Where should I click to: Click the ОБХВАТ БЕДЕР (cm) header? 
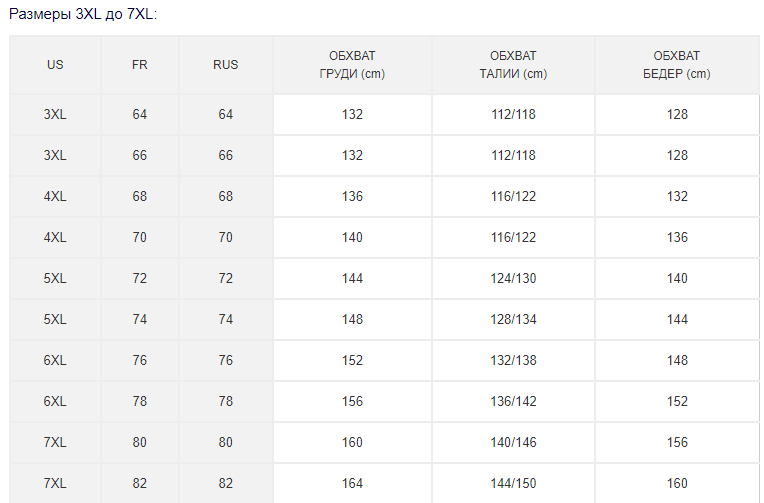(677, 65)
